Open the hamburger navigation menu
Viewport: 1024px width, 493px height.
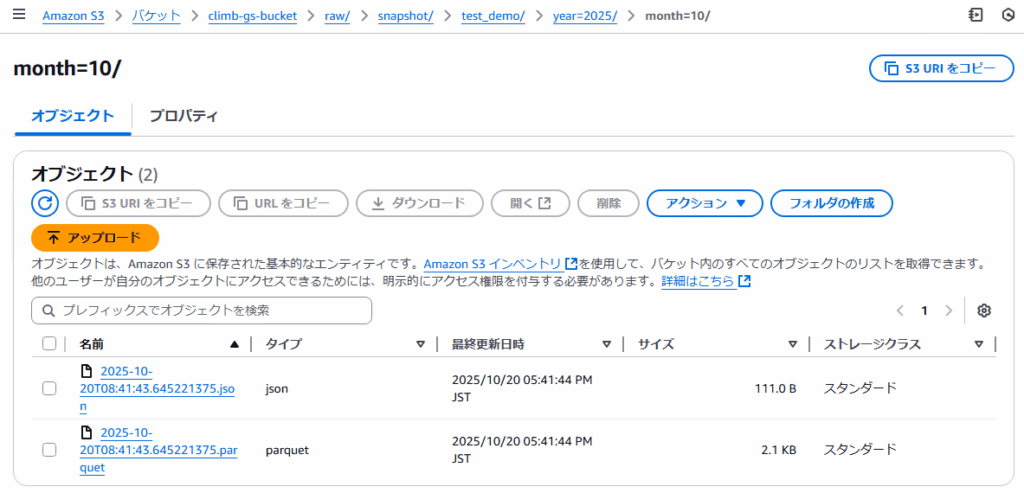(x=19, y=16)
